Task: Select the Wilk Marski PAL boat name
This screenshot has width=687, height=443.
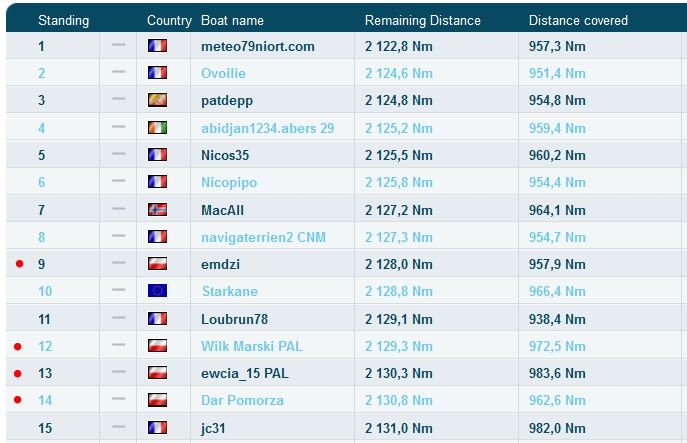Action: 251,346
